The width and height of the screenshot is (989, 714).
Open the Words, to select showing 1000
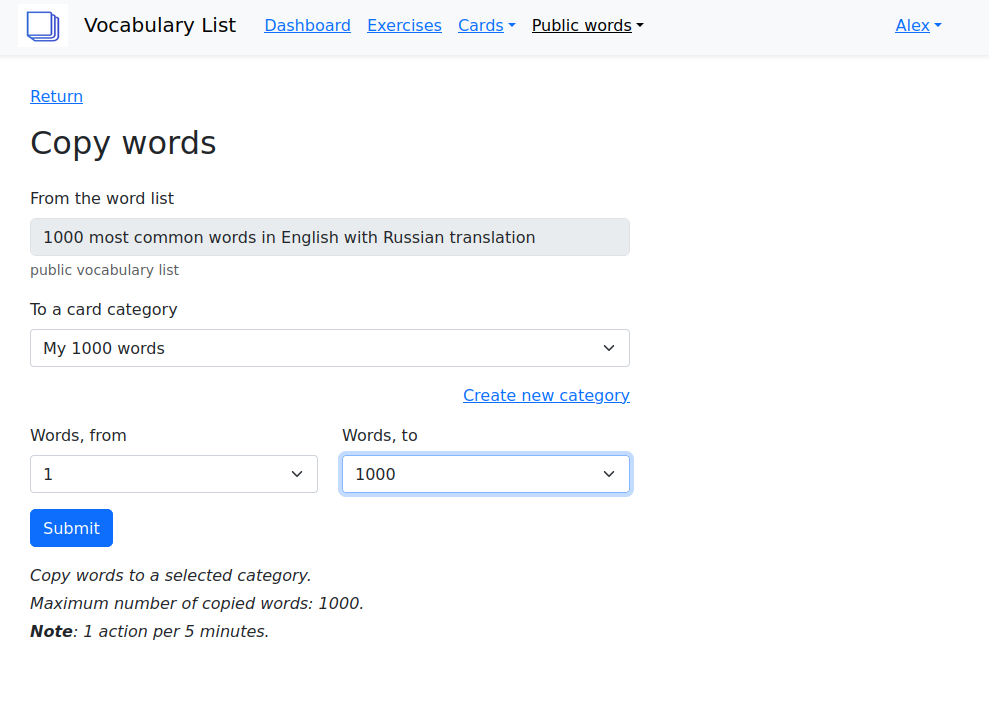click(x=470, y=475)
